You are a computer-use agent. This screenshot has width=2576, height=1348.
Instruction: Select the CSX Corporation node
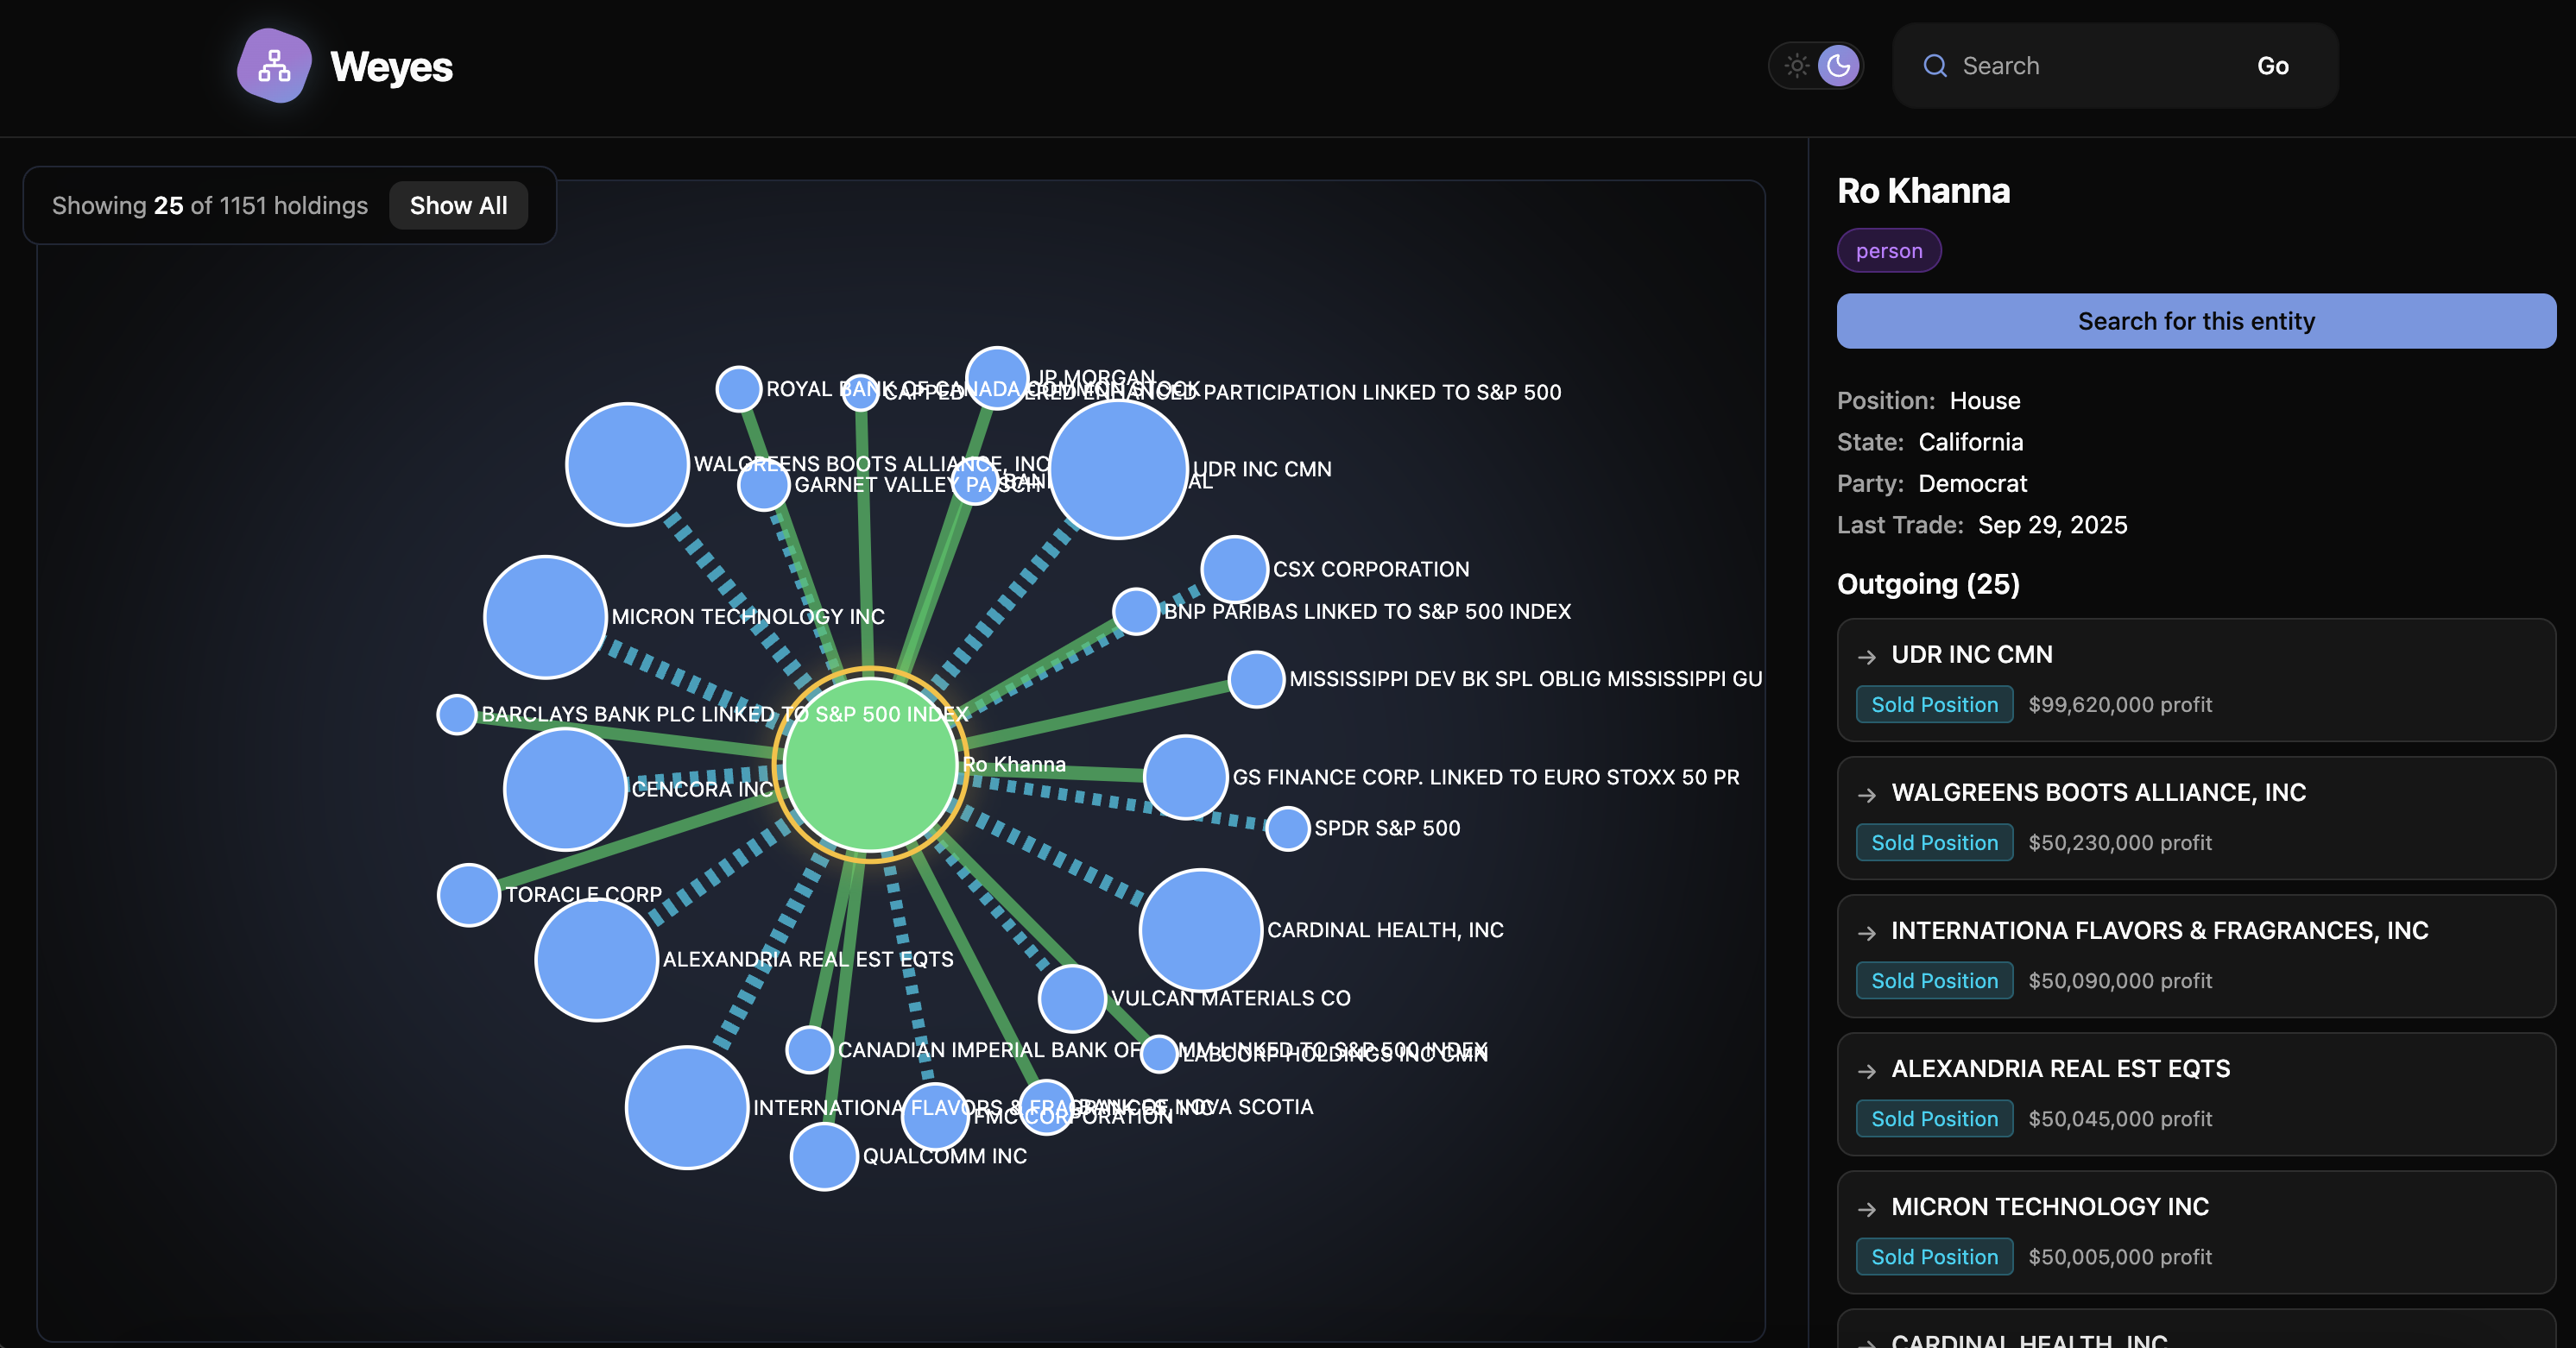point(1234,569)
